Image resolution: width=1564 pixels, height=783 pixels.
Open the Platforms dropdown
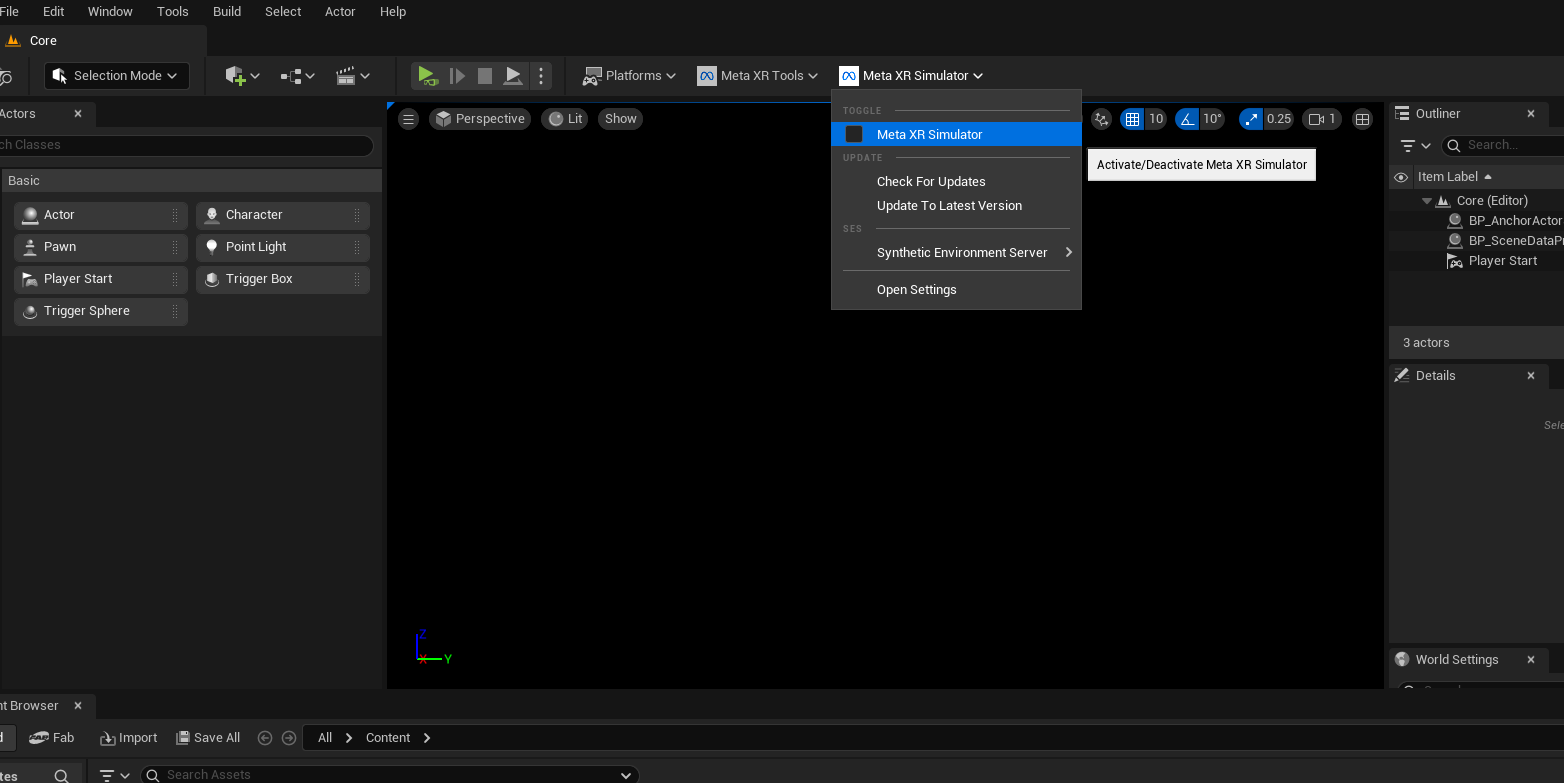pos(629,75)
